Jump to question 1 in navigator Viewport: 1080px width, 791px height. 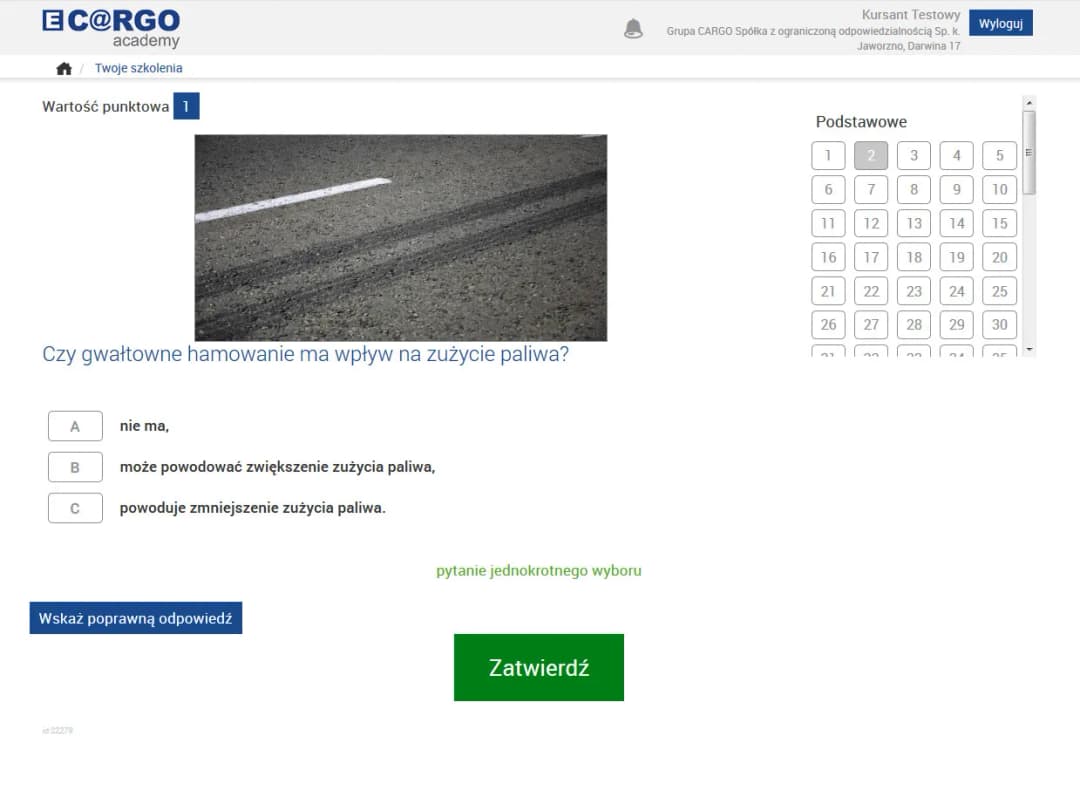click(x=828, y=156)
